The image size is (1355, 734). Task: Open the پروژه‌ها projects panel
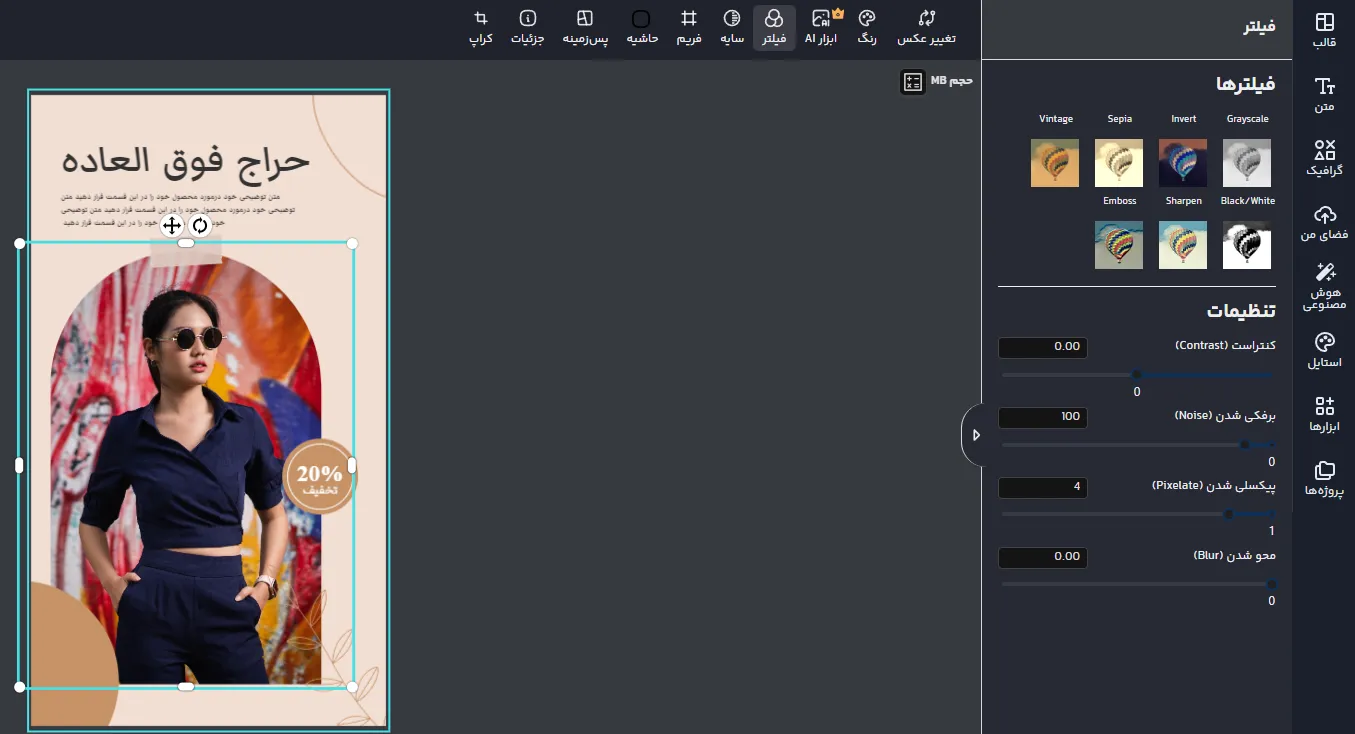click(1324, 478)
